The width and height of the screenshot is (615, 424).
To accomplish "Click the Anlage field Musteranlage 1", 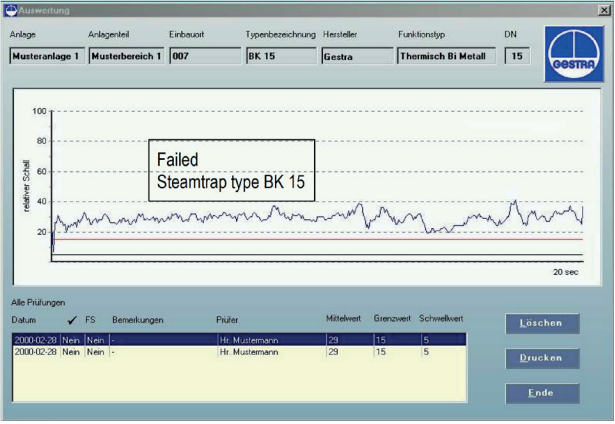I will (x=46, y=57).
